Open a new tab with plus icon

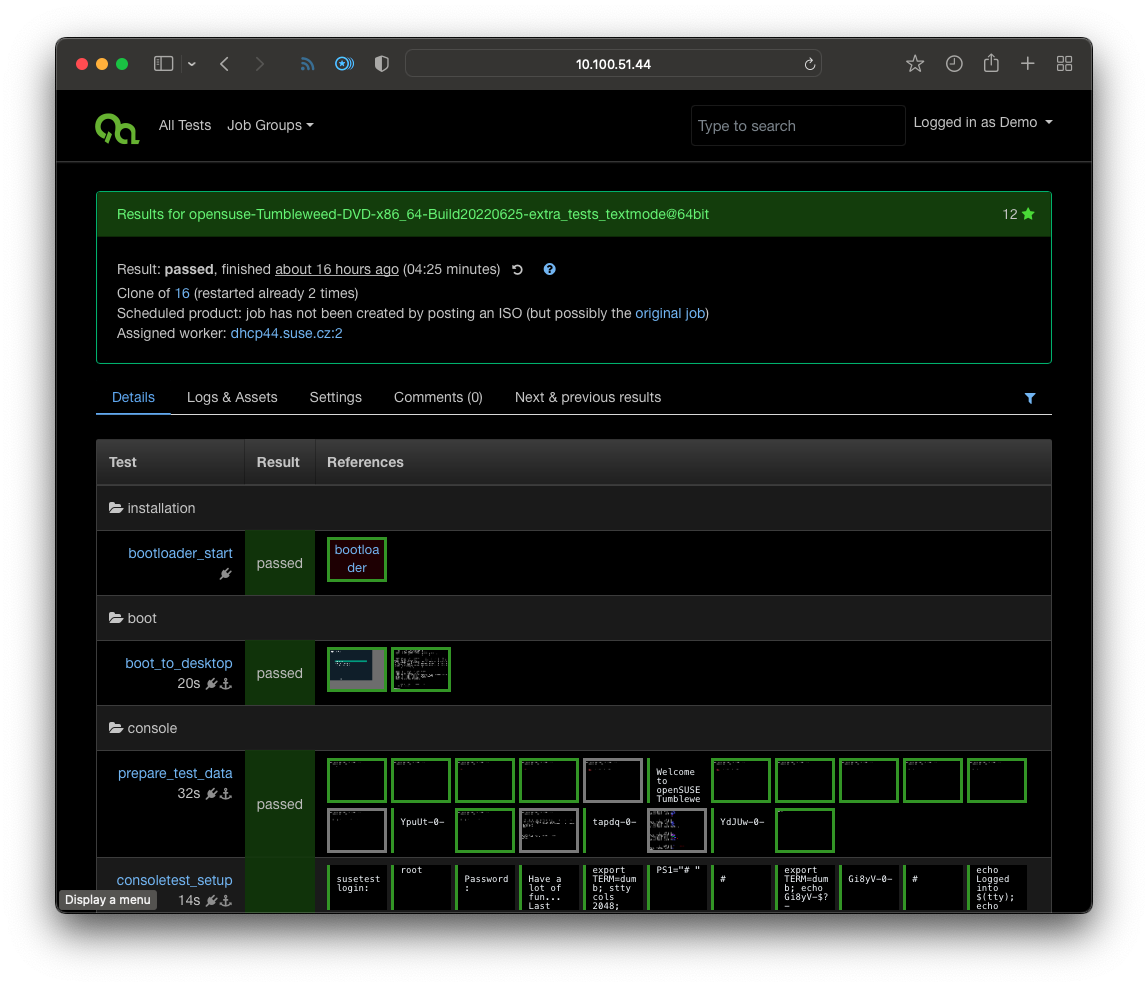[x=1028, y=64]
